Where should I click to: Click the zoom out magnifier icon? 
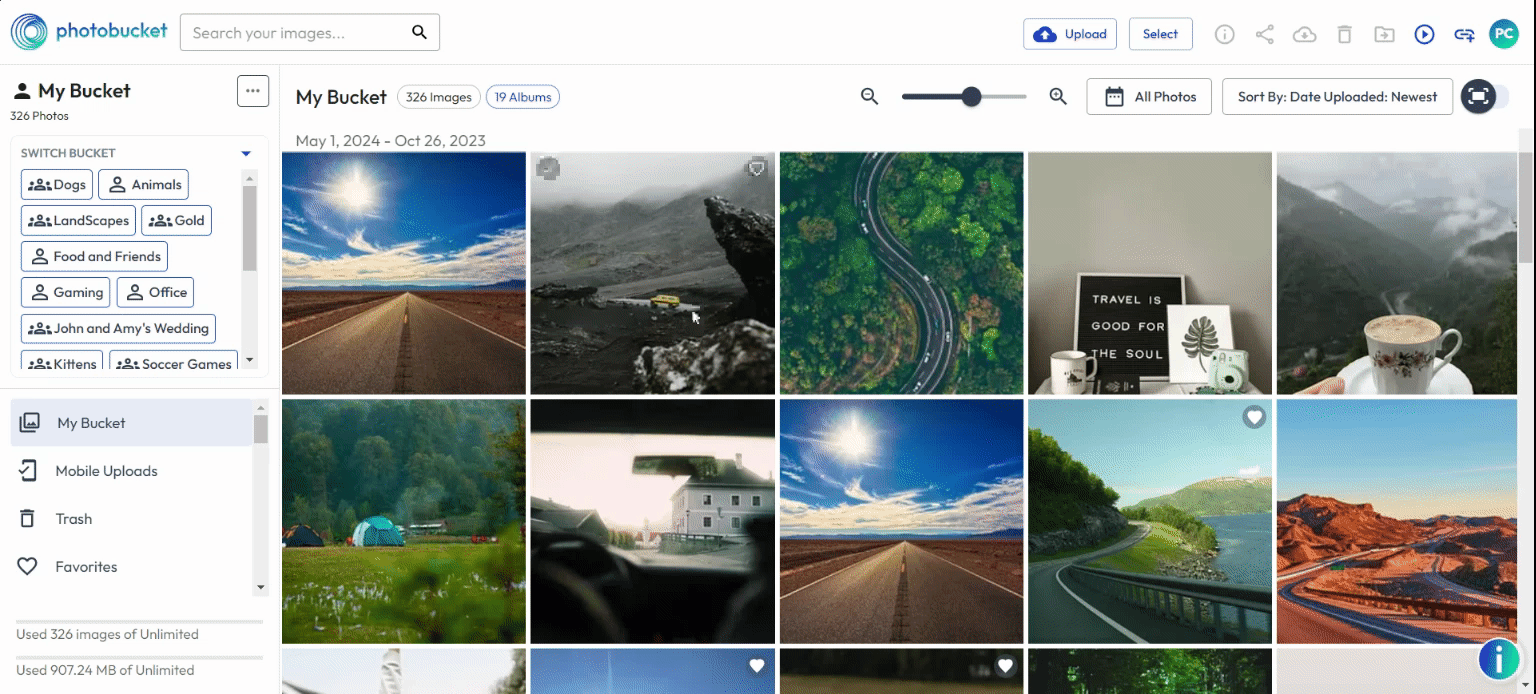coord(870,96)
